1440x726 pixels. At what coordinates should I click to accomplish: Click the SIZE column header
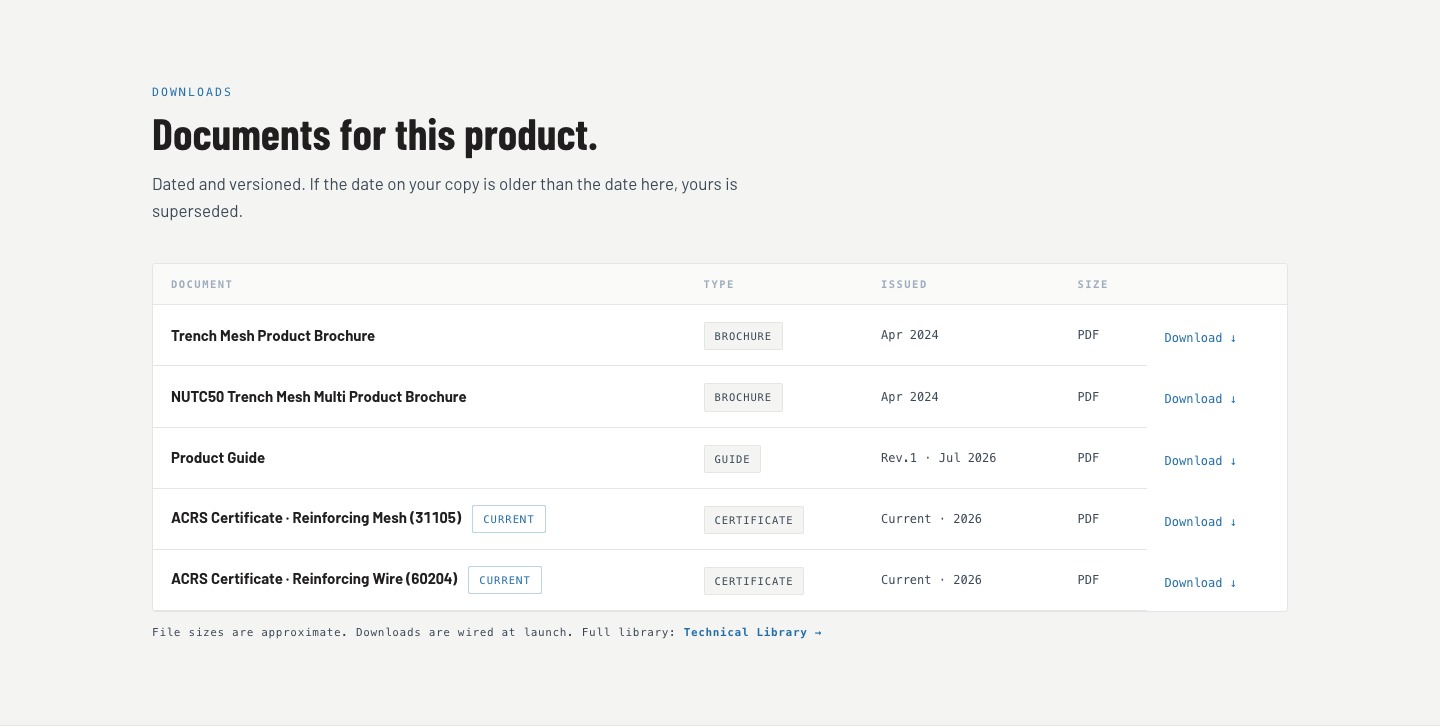(x=1093, y=285)
